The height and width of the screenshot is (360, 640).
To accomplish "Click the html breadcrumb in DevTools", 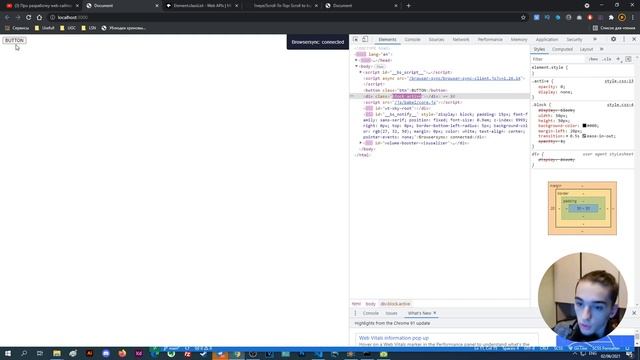I will coord(356,304).
